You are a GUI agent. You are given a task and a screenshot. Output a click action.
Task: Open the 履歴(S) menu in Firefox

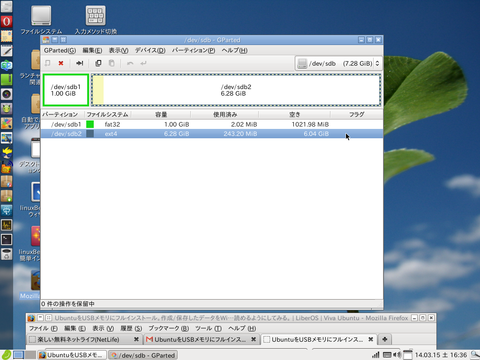131,328
